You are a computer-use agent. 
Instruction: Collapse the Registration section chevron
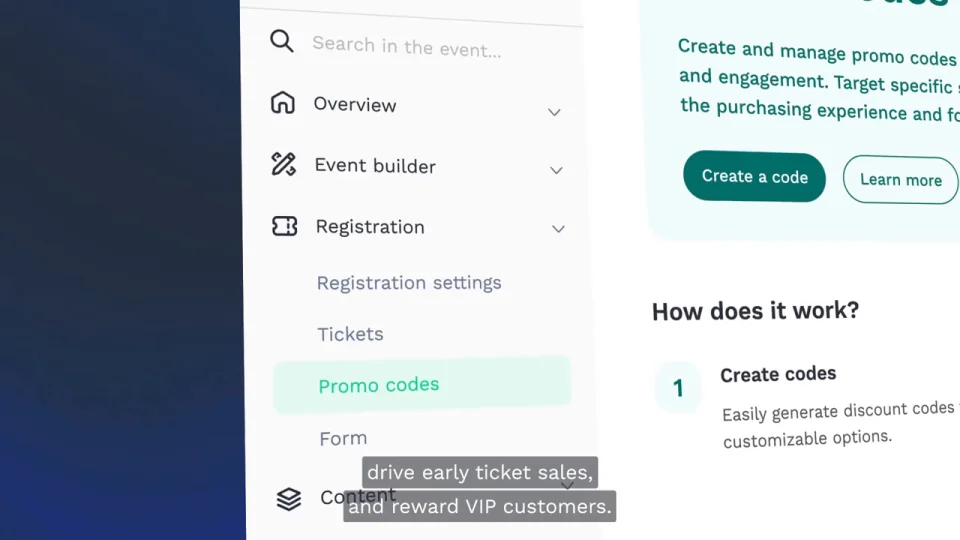558,229
